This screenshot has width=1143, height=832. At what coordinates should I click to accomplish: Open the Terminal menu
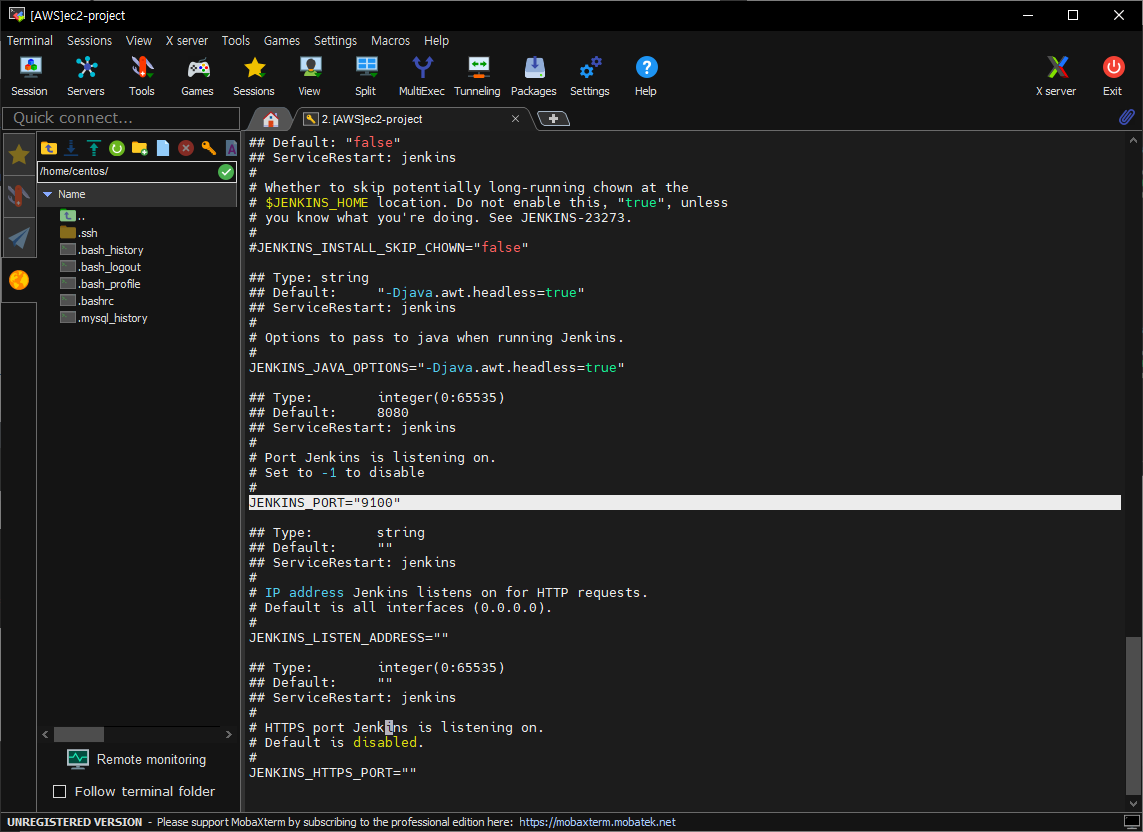pyautogui.click(x=30, y=41)
